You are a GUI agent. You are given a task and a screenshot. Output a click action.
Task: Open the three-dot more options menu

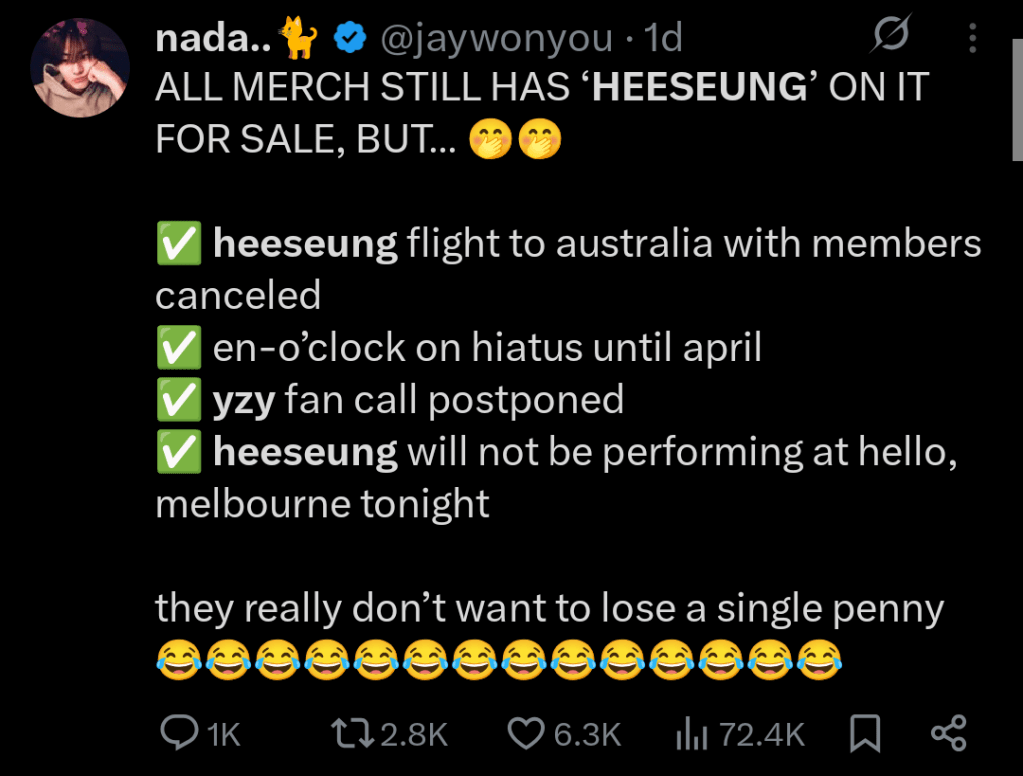tap(972, 39)
